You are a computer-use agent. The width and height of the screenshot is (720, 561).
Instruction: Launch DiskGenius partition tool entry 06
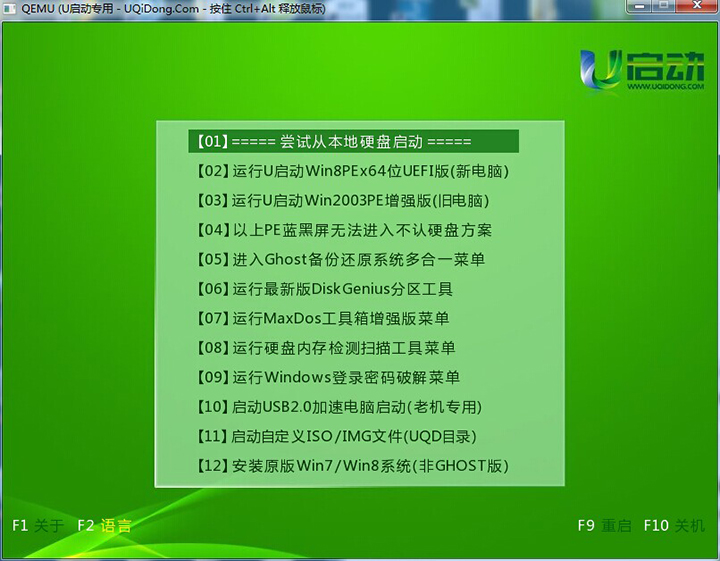click(325, 289)
